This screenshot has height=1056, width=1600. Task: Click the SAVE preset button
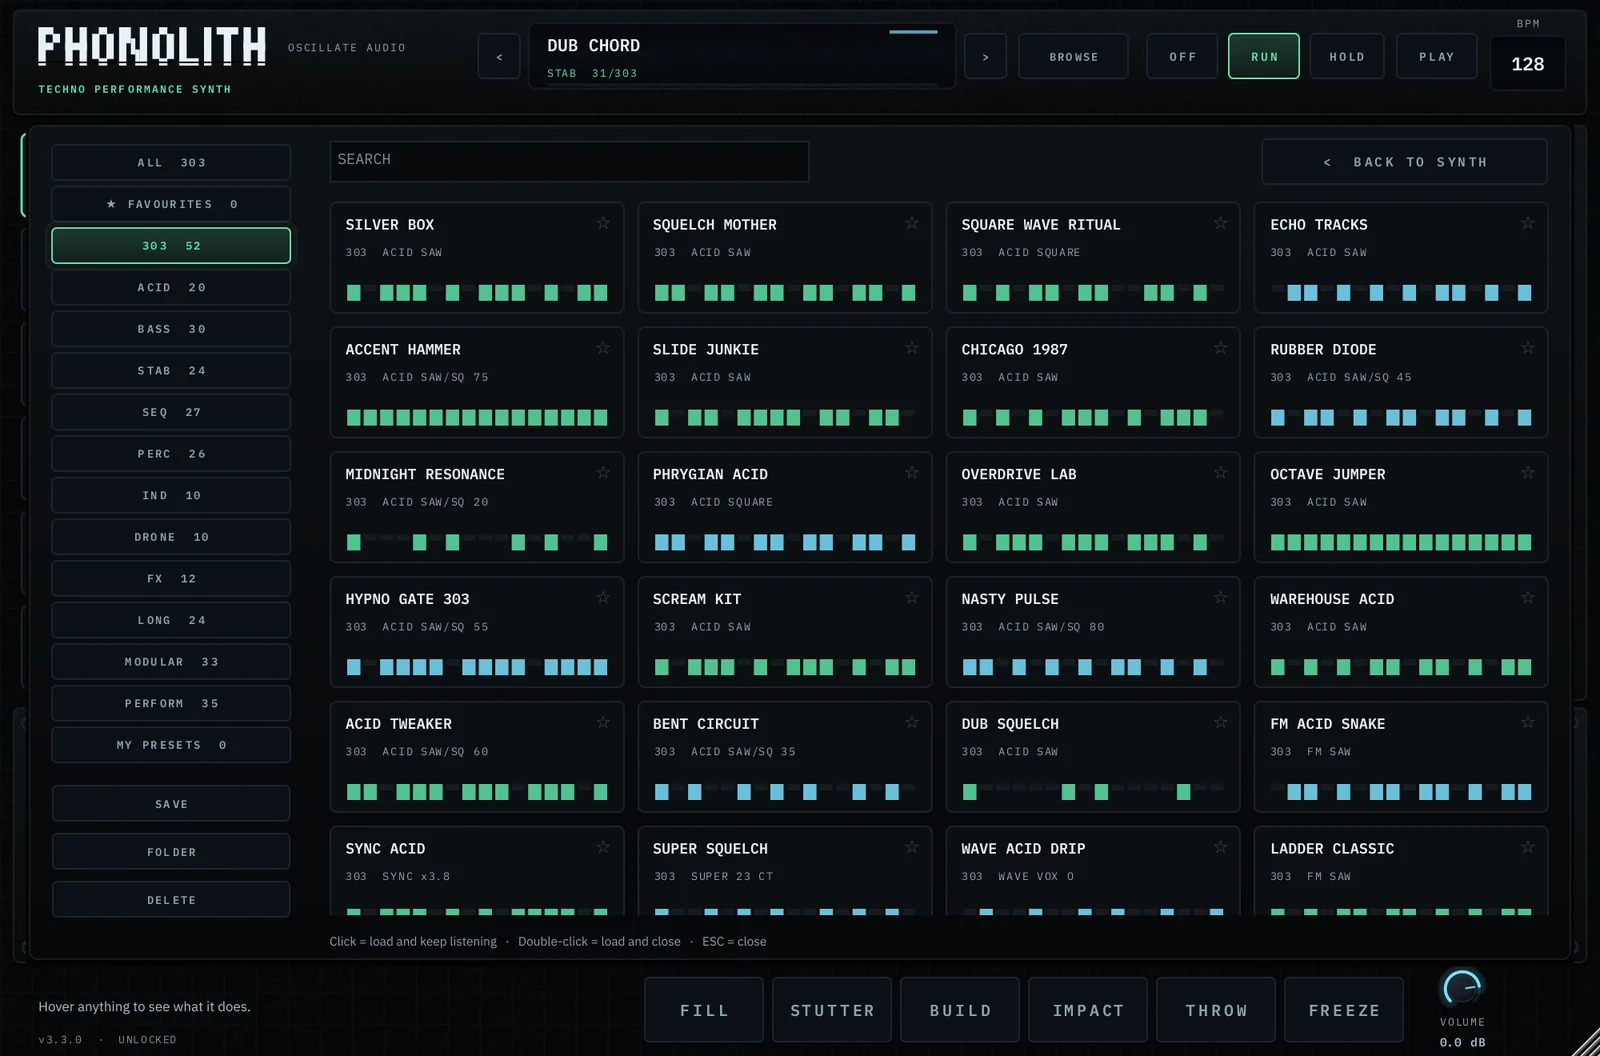click(x=171, y=804)
